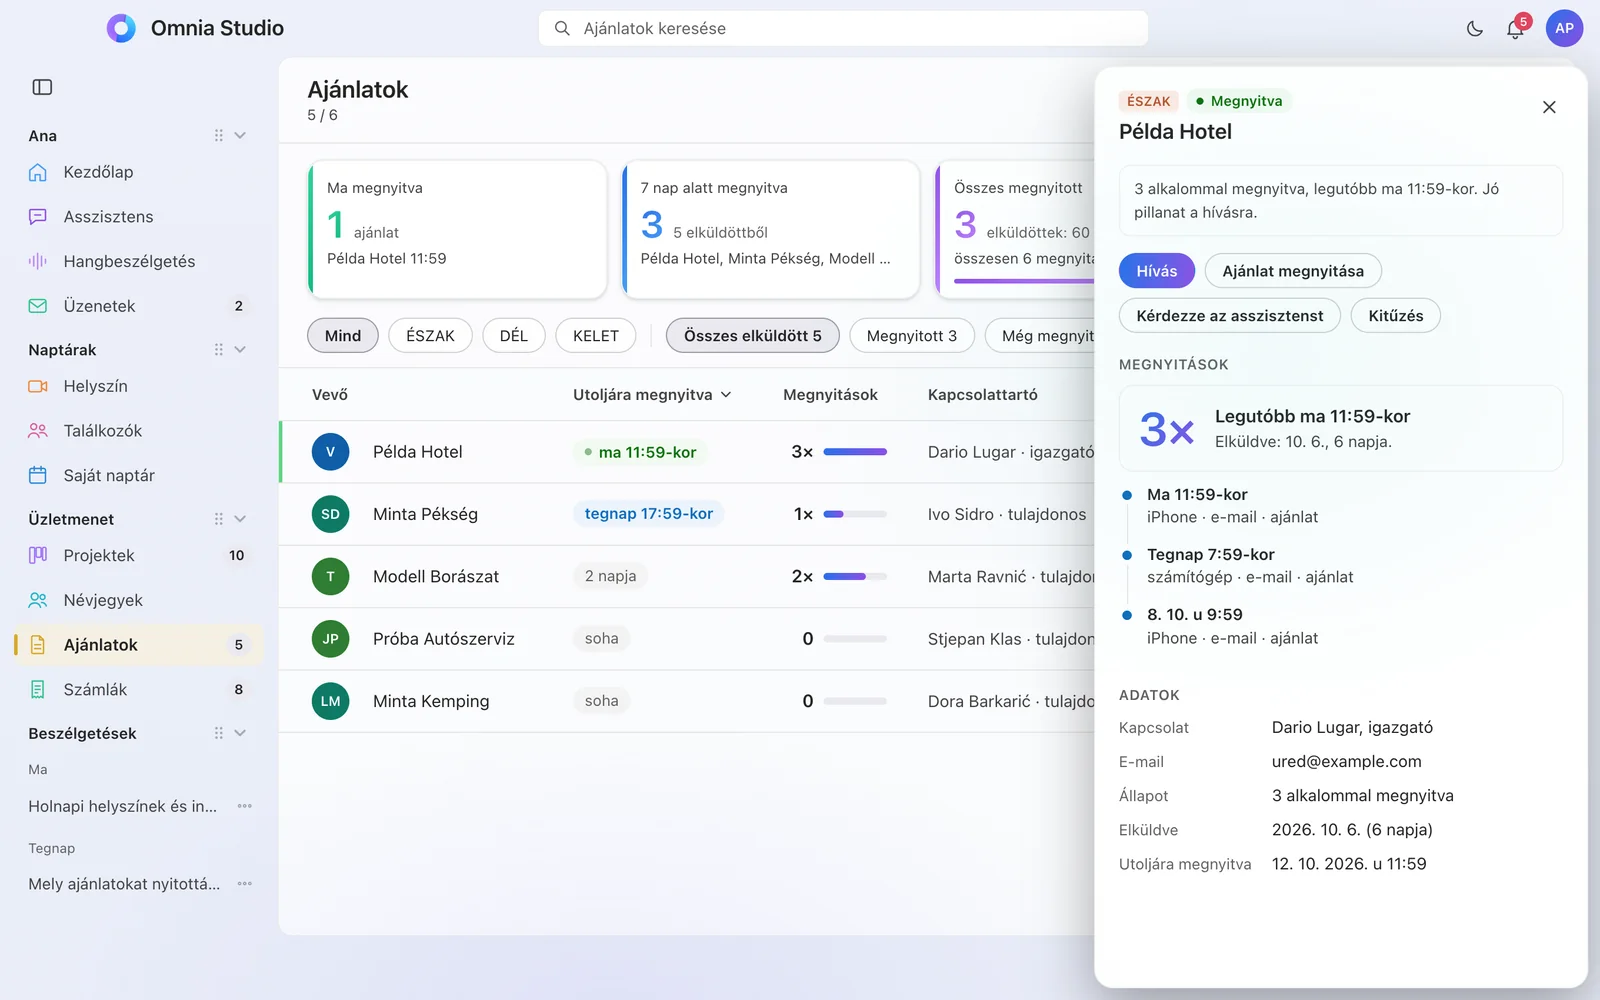Sort by Utoljára megnyitva column
This screenshot has height=1000, width=1600.
652,395
